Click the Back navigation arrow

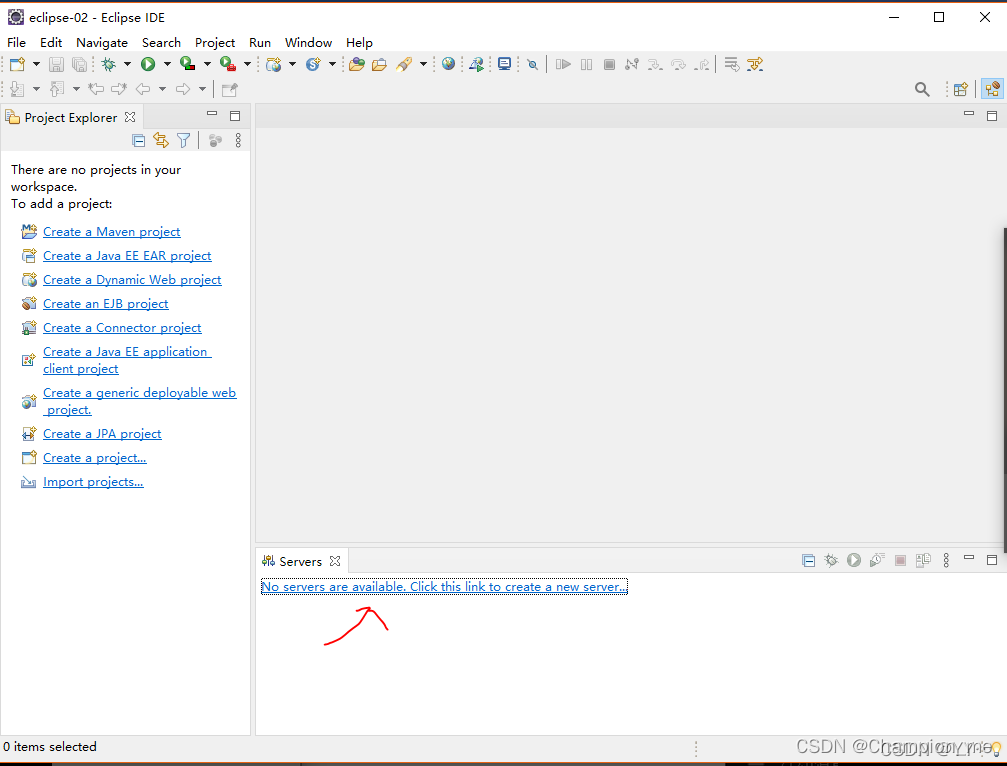[143, 89]
